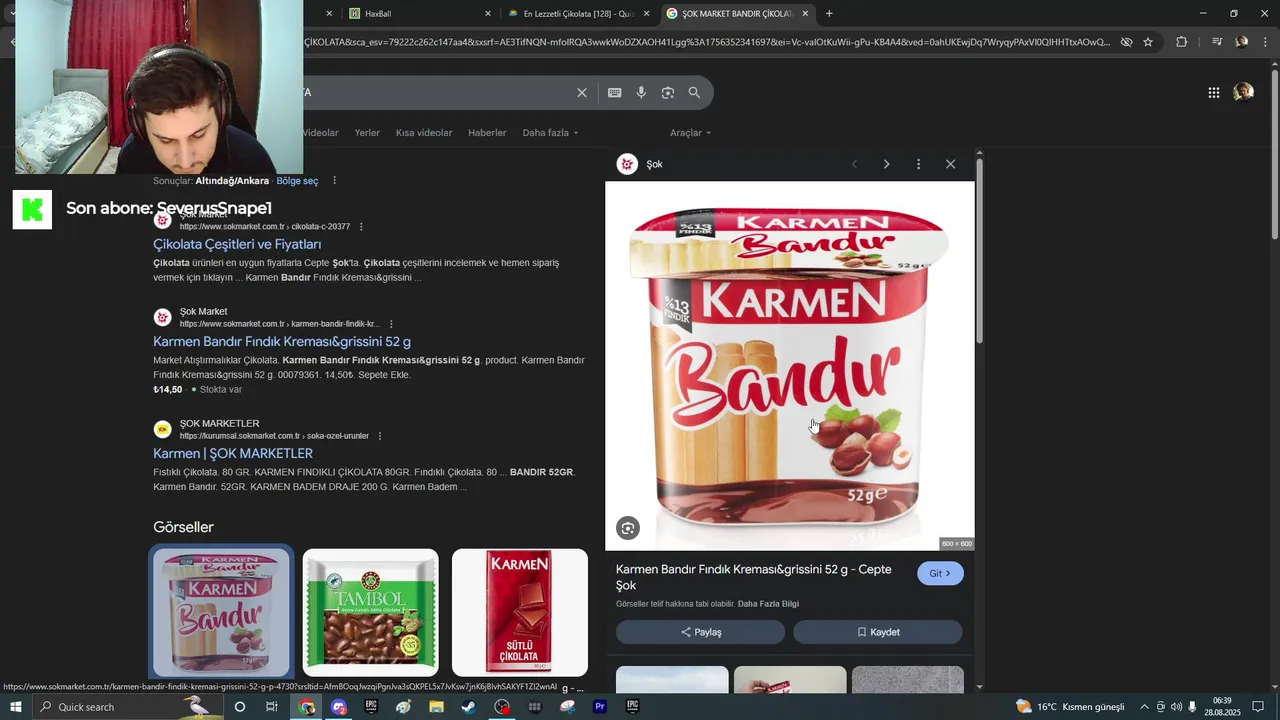Switch to Kısa videolar tab
This screenshot has width=1280, height=720.
tap(424, 133)
